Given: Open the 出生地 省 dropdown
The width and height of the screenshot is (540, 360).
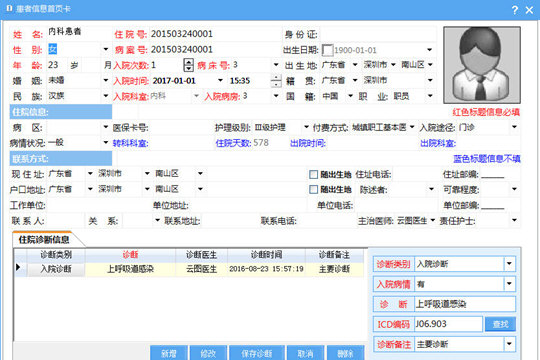Looking at the screenshot, I should tap(355, 65).
